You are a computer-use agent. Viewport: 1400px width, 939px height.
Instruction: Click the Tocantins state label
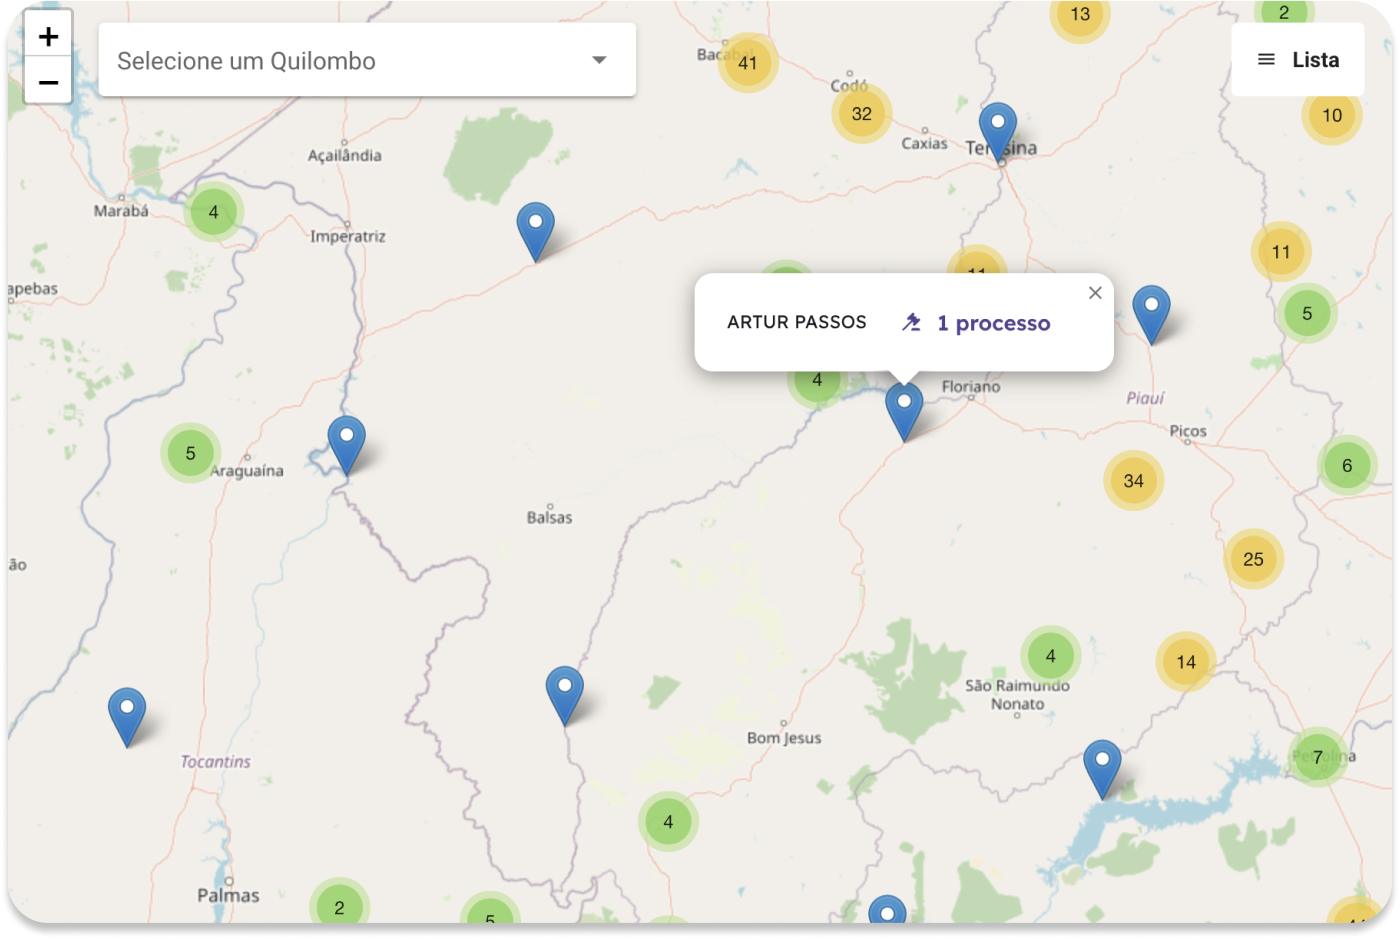(215, 762)
